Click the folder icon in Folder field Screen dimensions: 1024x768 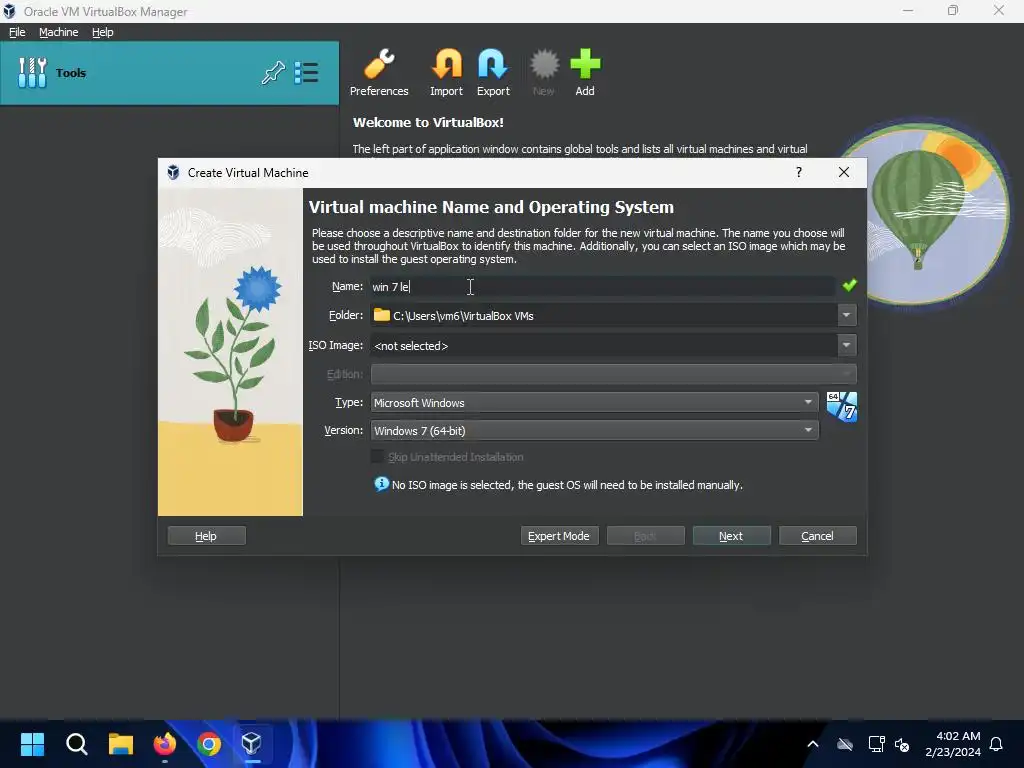pos(381,315)
